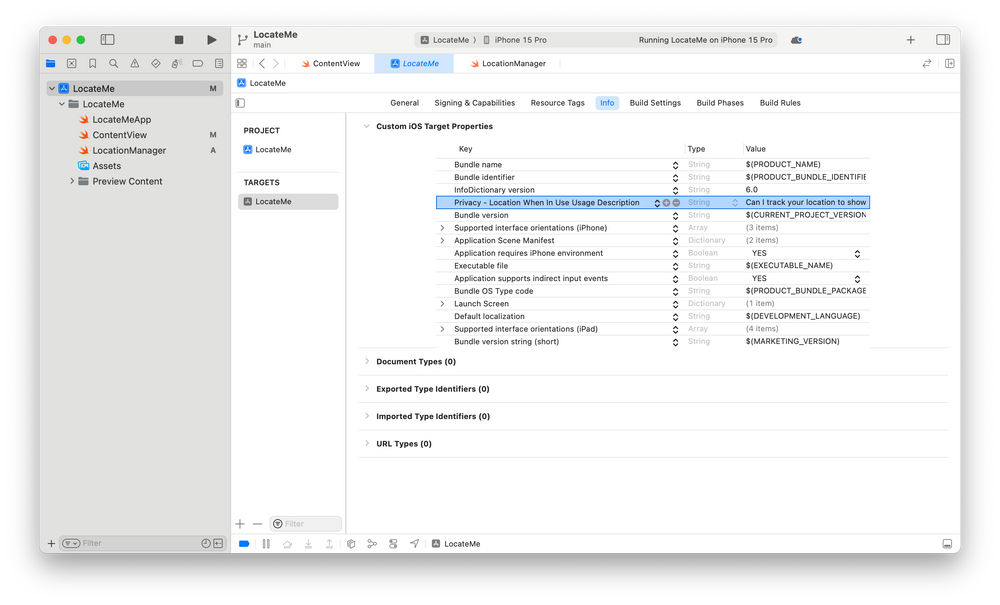The width and height of the screenshot is (1000, 605).
Task: Open the Test navigator checkmark icon
Action: pyautogui.click(x=156, y=63)
